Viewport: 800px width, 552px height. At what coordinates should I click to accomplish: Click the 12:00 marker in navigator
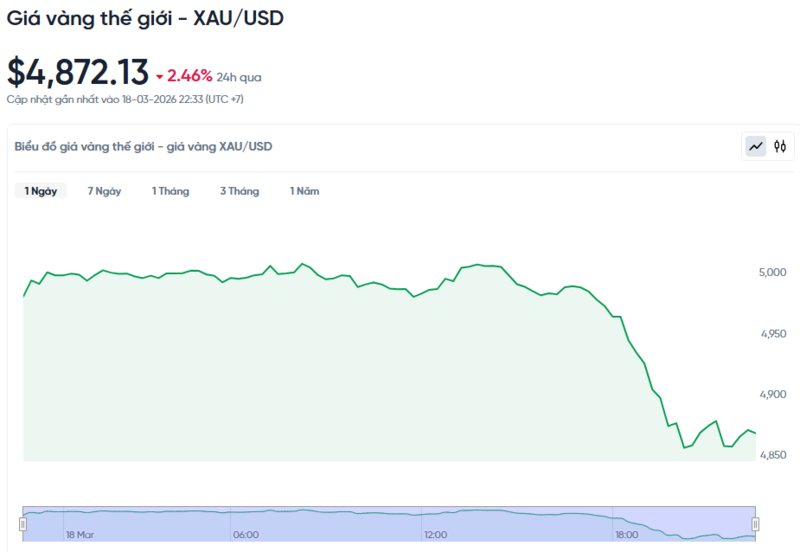click(435, 535)
